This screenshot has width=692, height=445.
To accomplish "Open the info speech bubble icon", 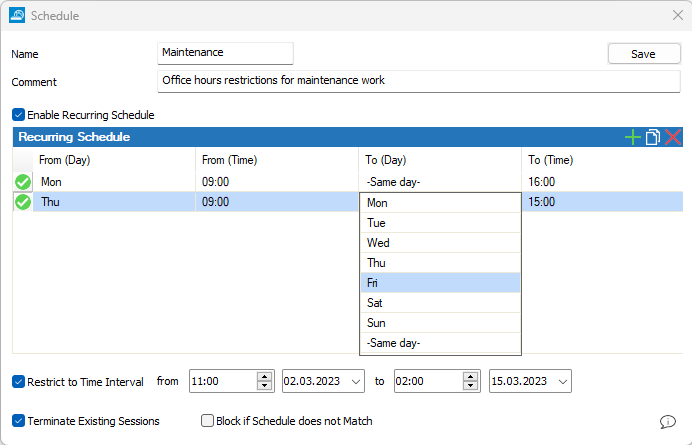I will coord(668,422).
